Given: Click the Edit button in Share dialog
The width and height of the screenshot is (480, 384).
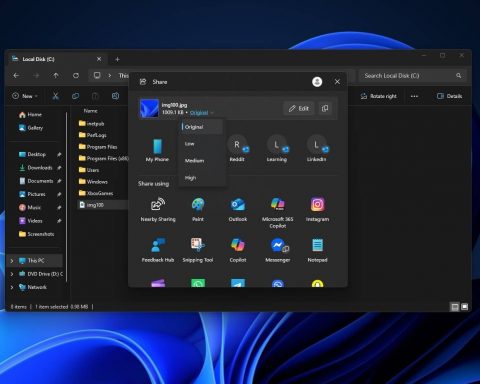Looking at the screenshot, I should 299,108.
